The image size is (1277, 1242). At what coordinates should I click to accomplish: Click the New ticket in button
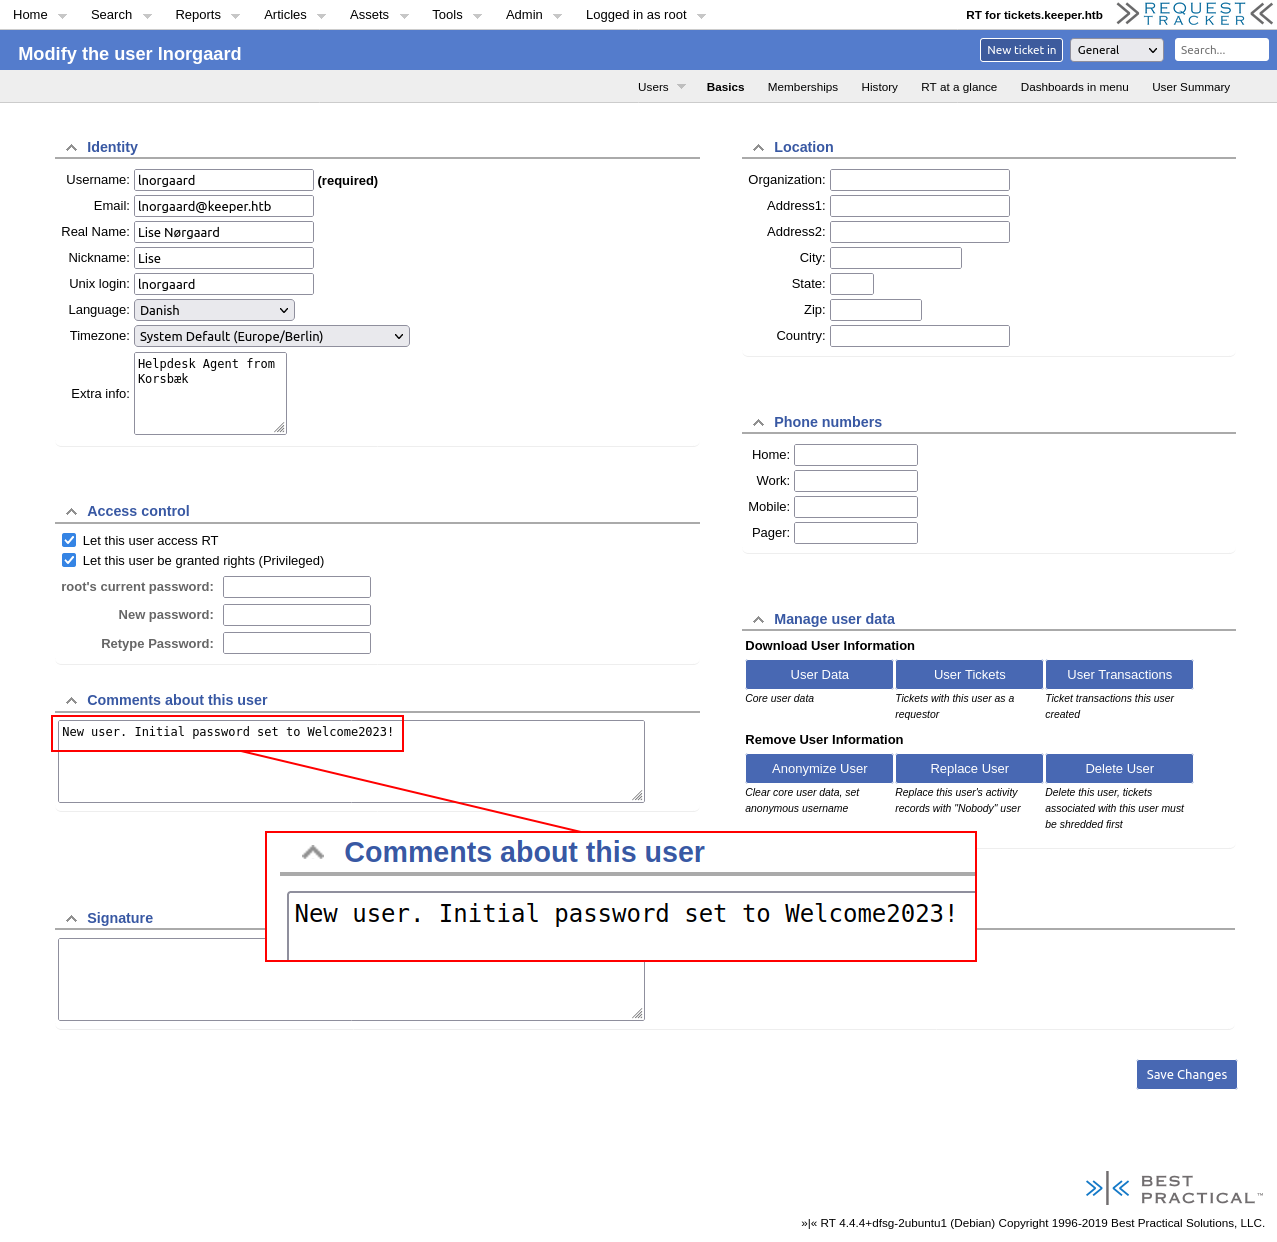(1020, 50)
